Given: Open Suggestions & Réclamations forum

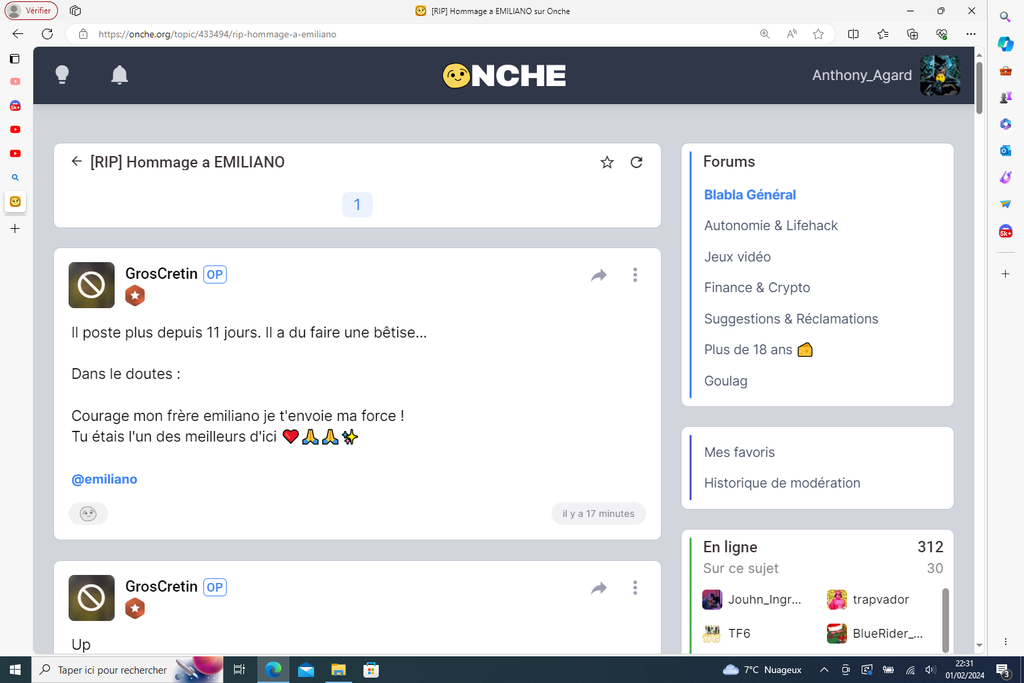Looking at the screenshot, I should point(791,319).
